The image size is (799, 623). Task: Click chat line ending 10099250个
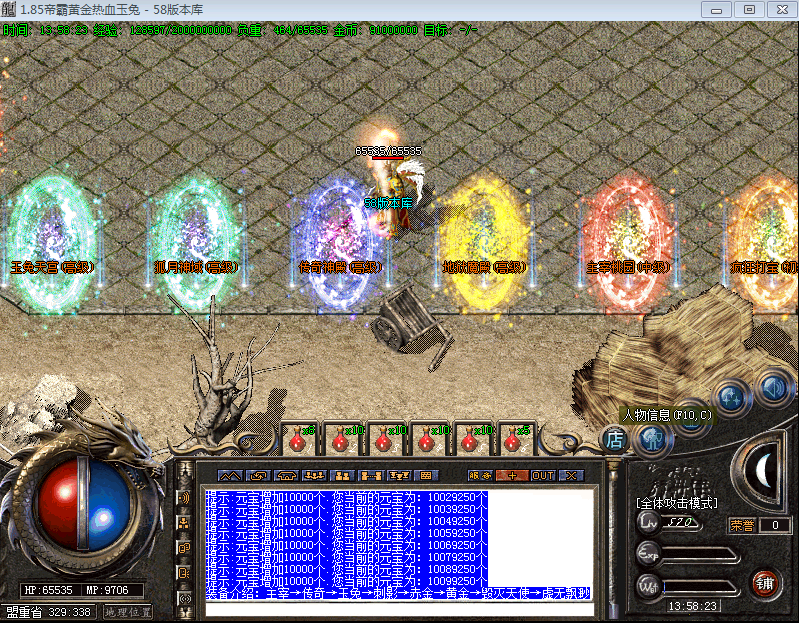[347, 581]
